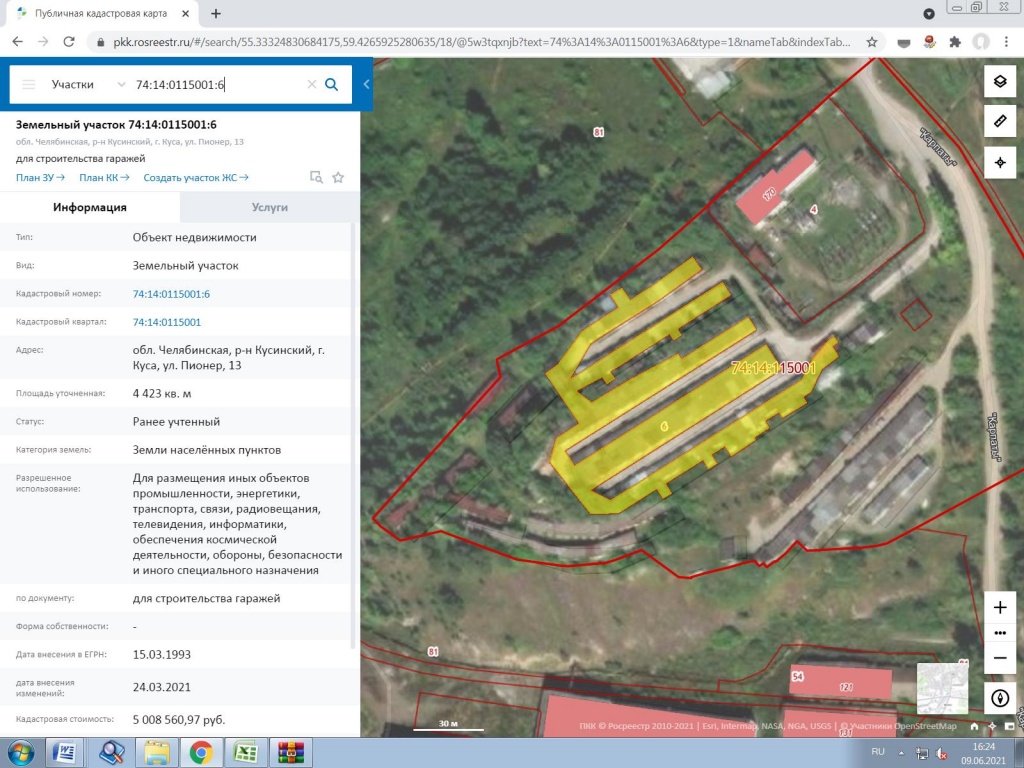
Task: Open the hamburger menu in search bar
Action: pyautogui.click(x=29, y=84)
